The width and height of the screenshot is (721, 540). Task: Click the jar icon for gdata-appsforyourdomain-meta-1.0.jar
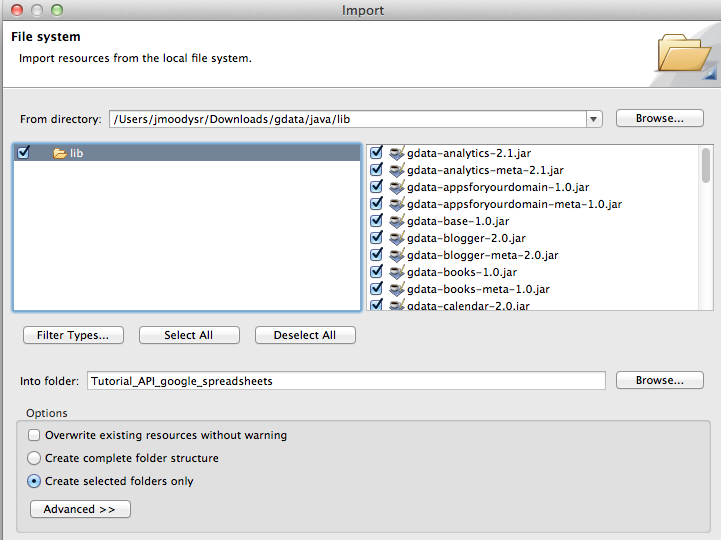tap(397, 204)
